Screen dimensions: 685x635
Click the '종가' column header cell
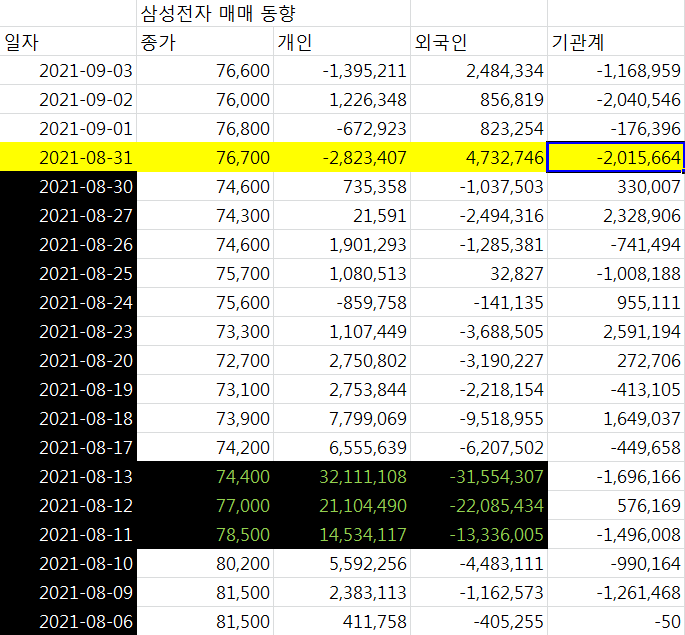pos(205,41)
